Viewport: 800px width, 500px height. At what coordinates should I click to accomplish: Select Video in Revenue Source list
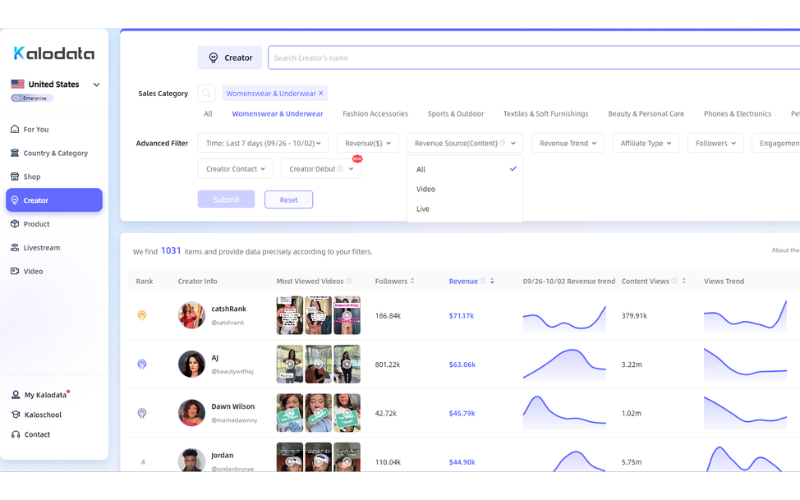tap(465, 189)
